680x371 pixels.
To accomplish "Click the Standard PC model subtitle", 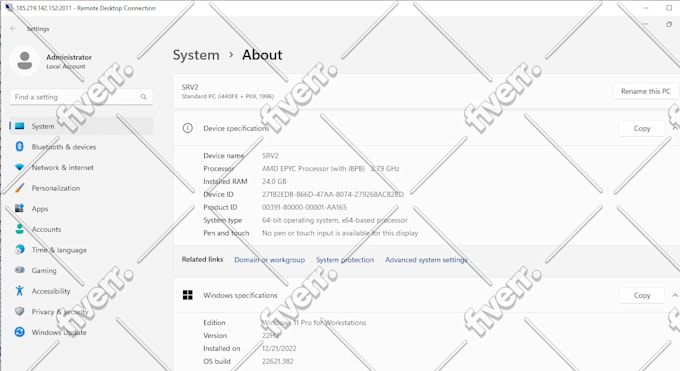I will point(228,96).
